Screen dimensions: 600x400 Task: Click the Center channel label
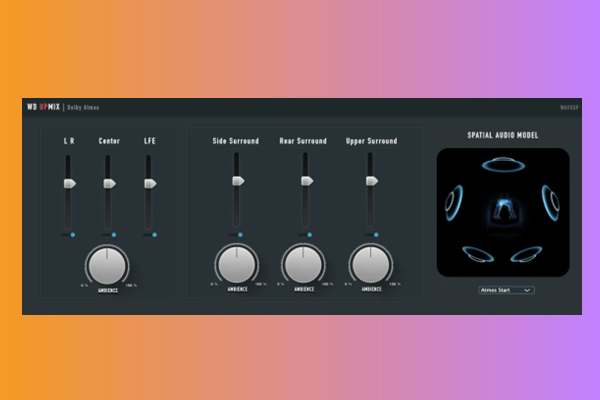(x=109, y=141)
